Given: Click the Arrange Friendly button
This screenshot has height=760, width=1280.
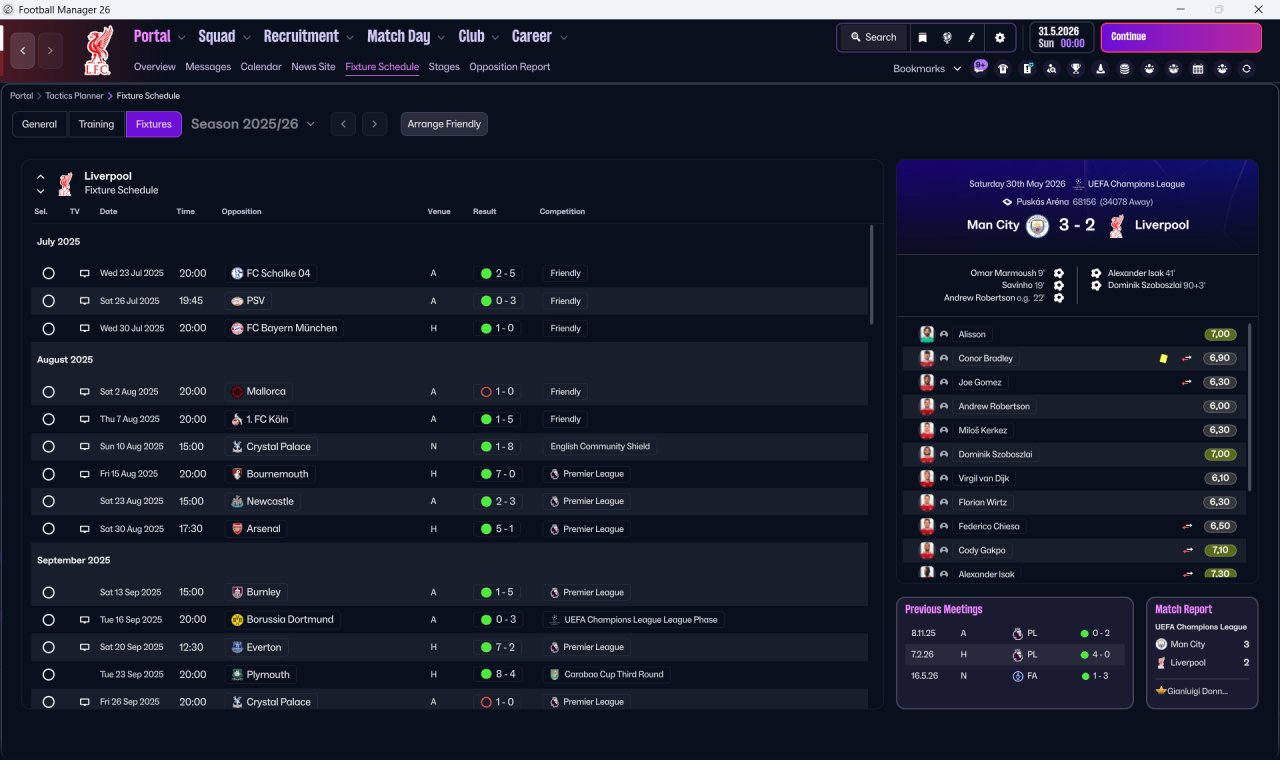Looking at the screenshot, I should 444,124.
